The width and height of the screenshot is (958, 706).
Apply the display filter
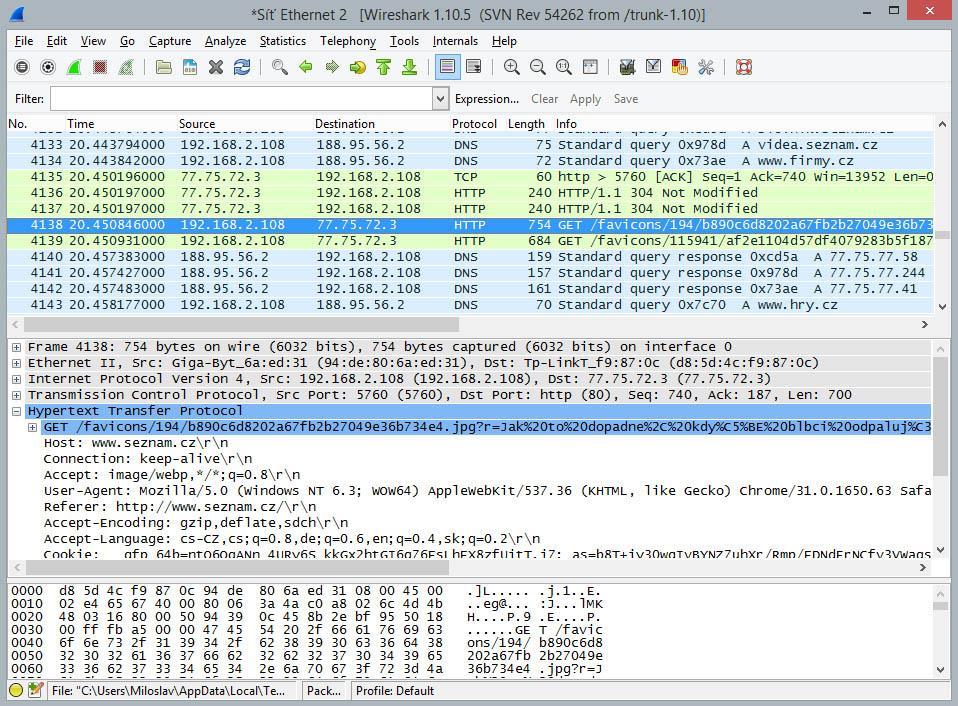click(585, 99)
